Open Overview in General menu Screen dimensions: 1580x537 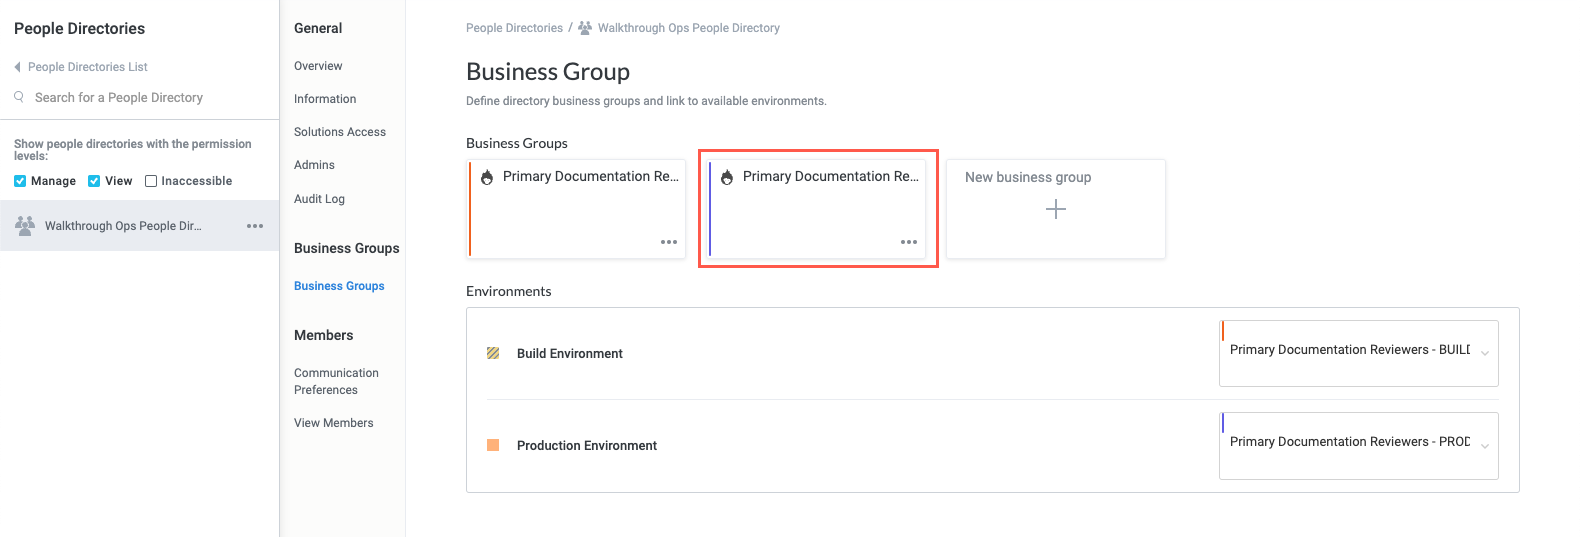pyautogui.click(x=318, y=66)
